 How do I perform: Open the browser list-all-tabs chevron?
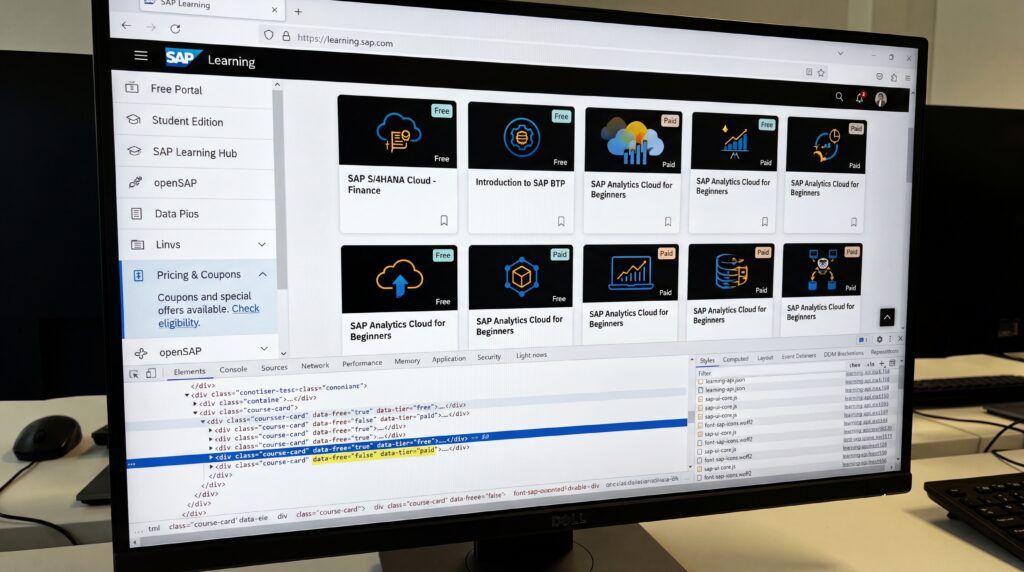coord(840,54)
